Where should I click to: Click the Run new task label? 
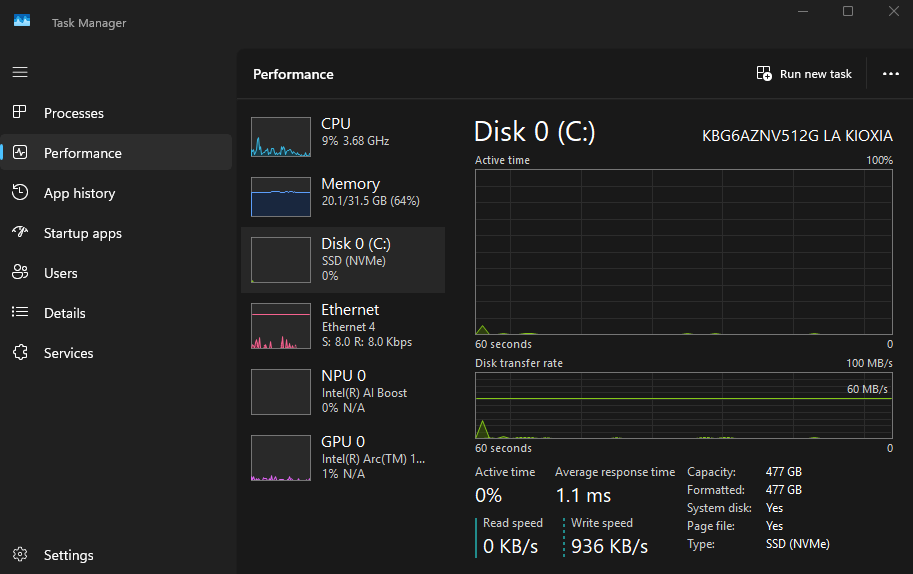(x=815, y=74)
